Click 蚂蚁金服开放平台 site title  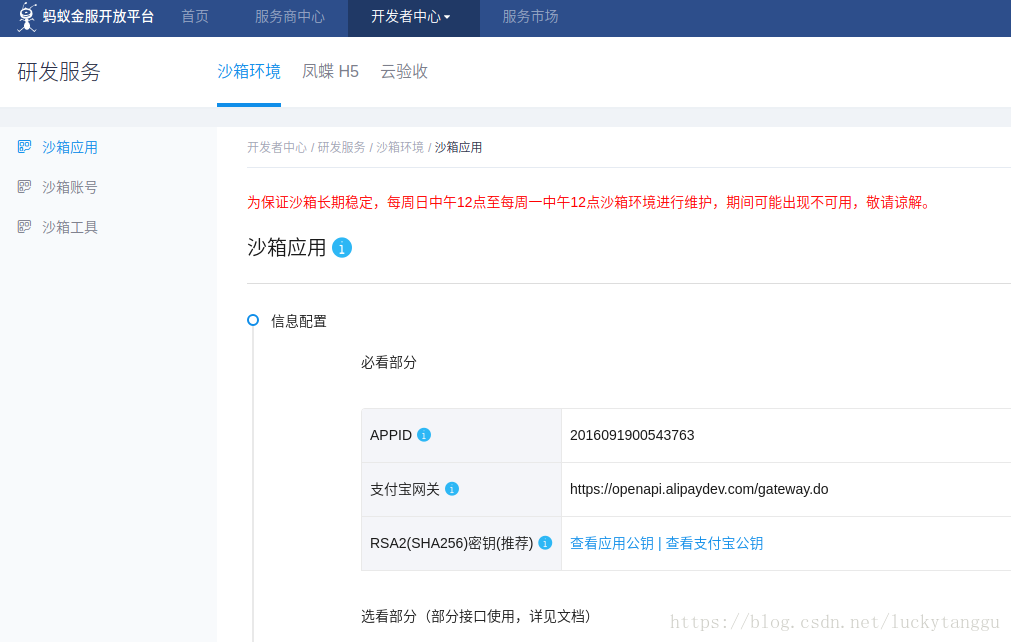click(99, 17)
